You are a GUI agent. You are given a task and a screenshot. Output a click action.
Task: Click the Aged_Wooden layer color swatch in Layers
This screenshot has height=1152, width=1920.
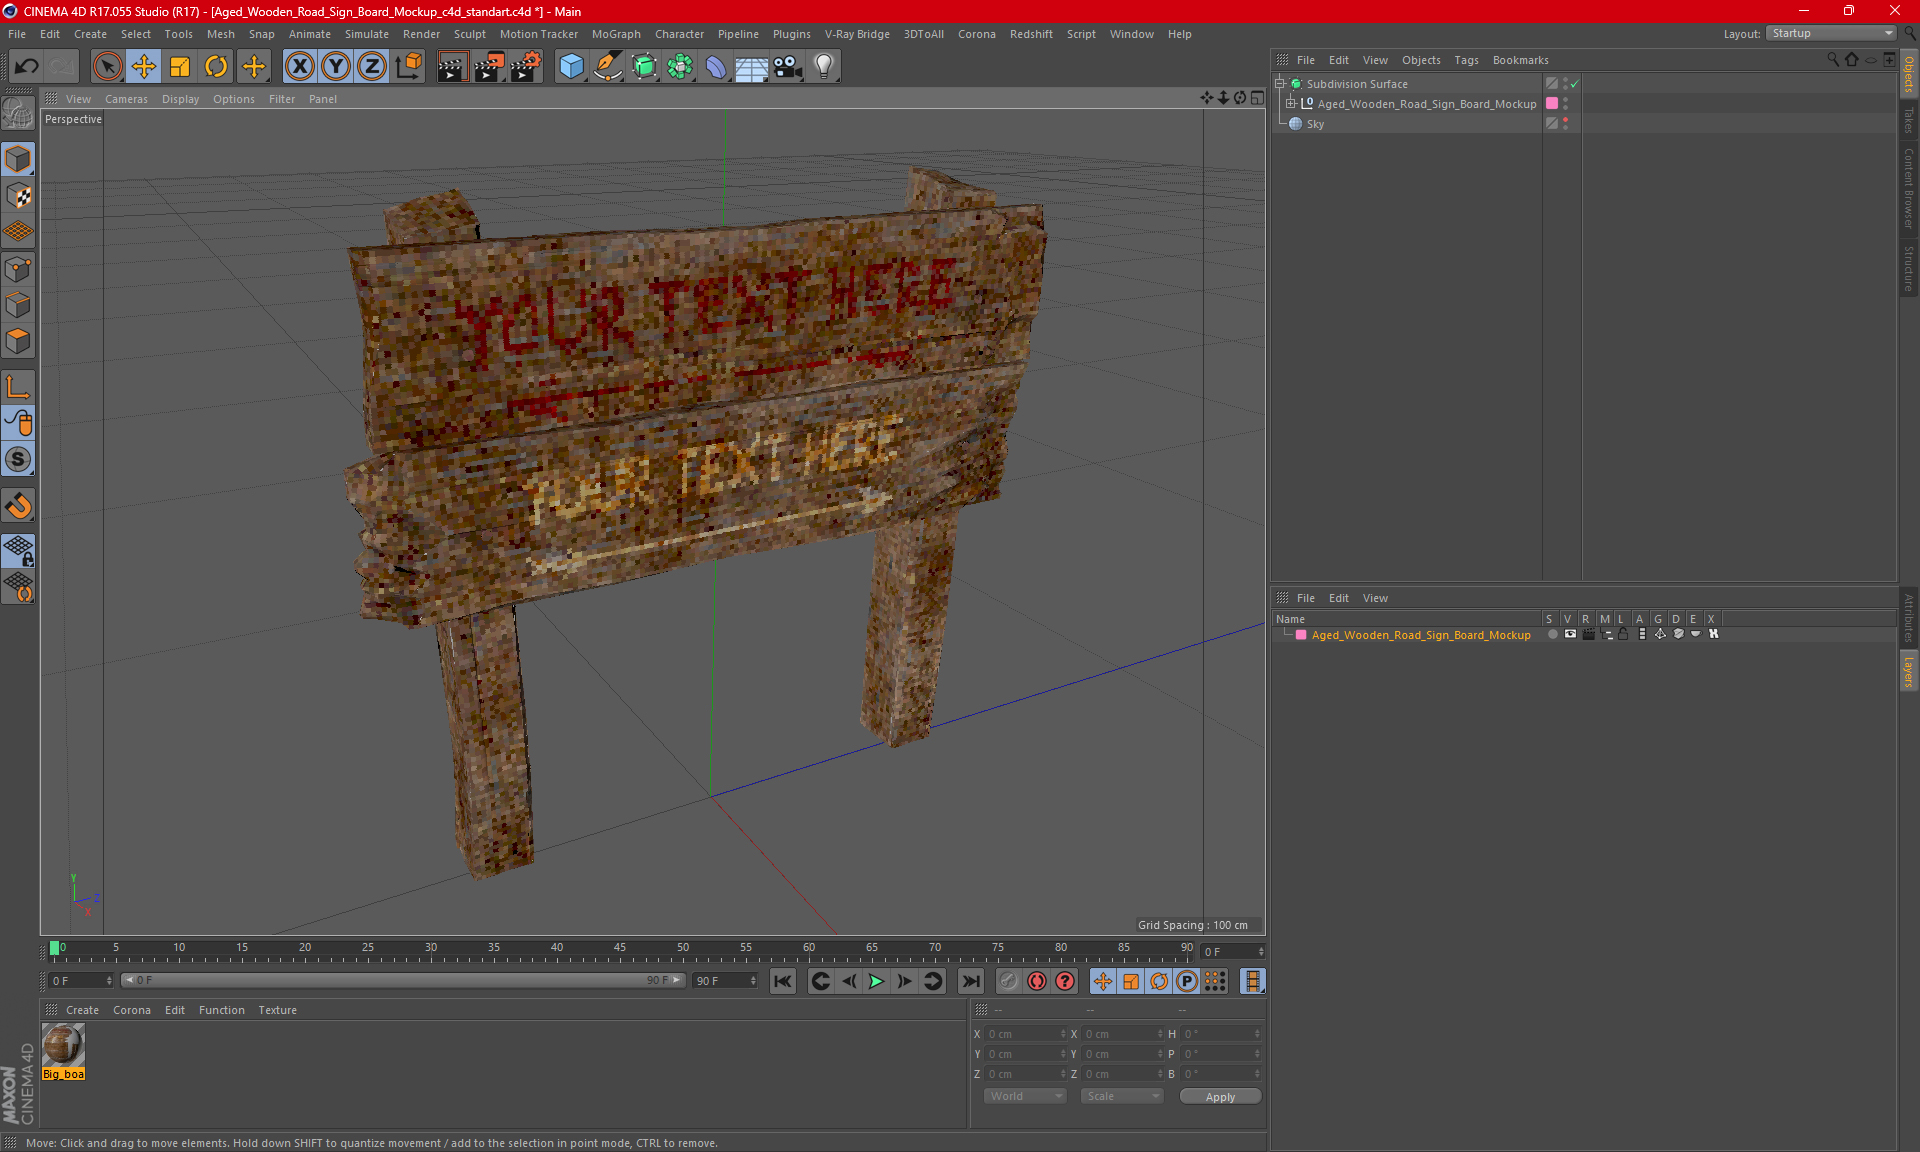click(x=1301, y=635)
